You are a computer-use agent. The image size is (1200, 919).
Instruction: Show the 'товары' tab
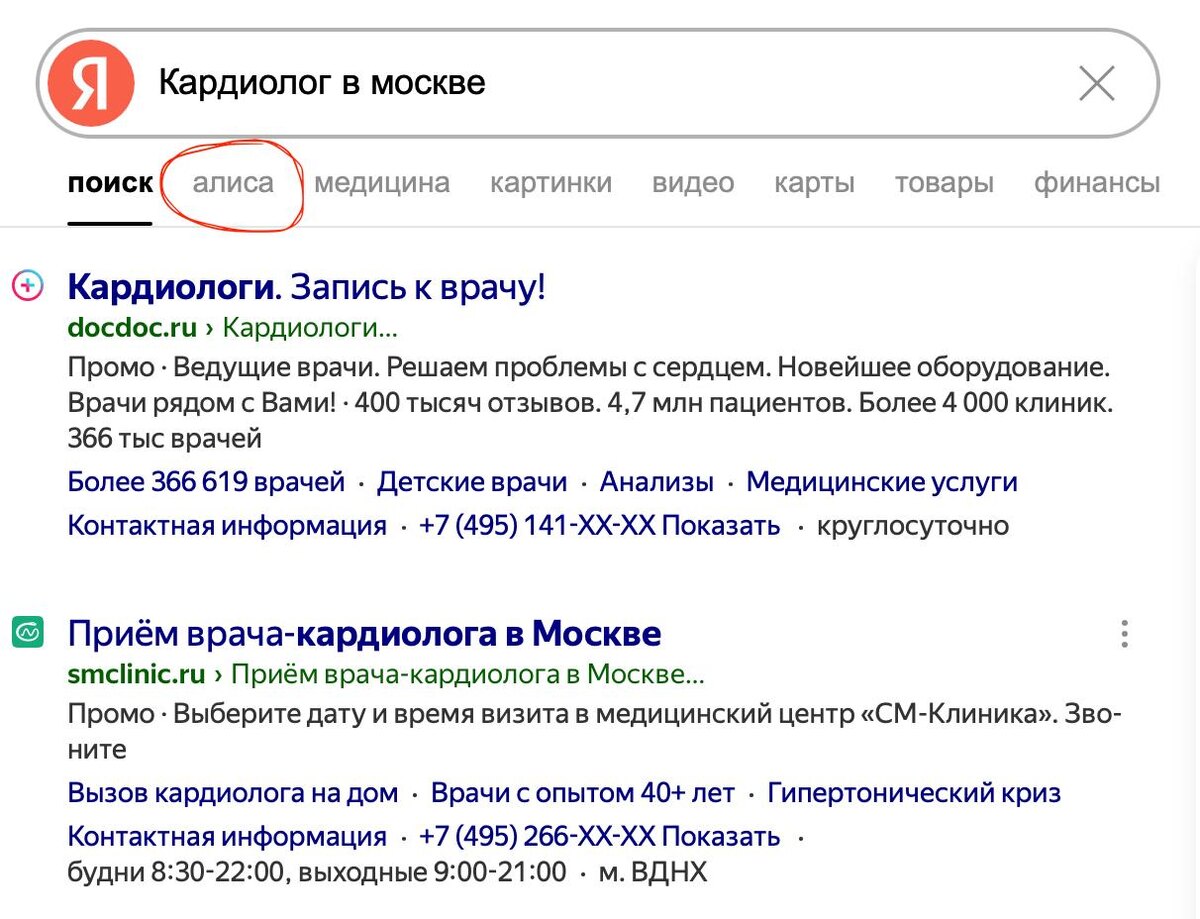coord(944,183)
